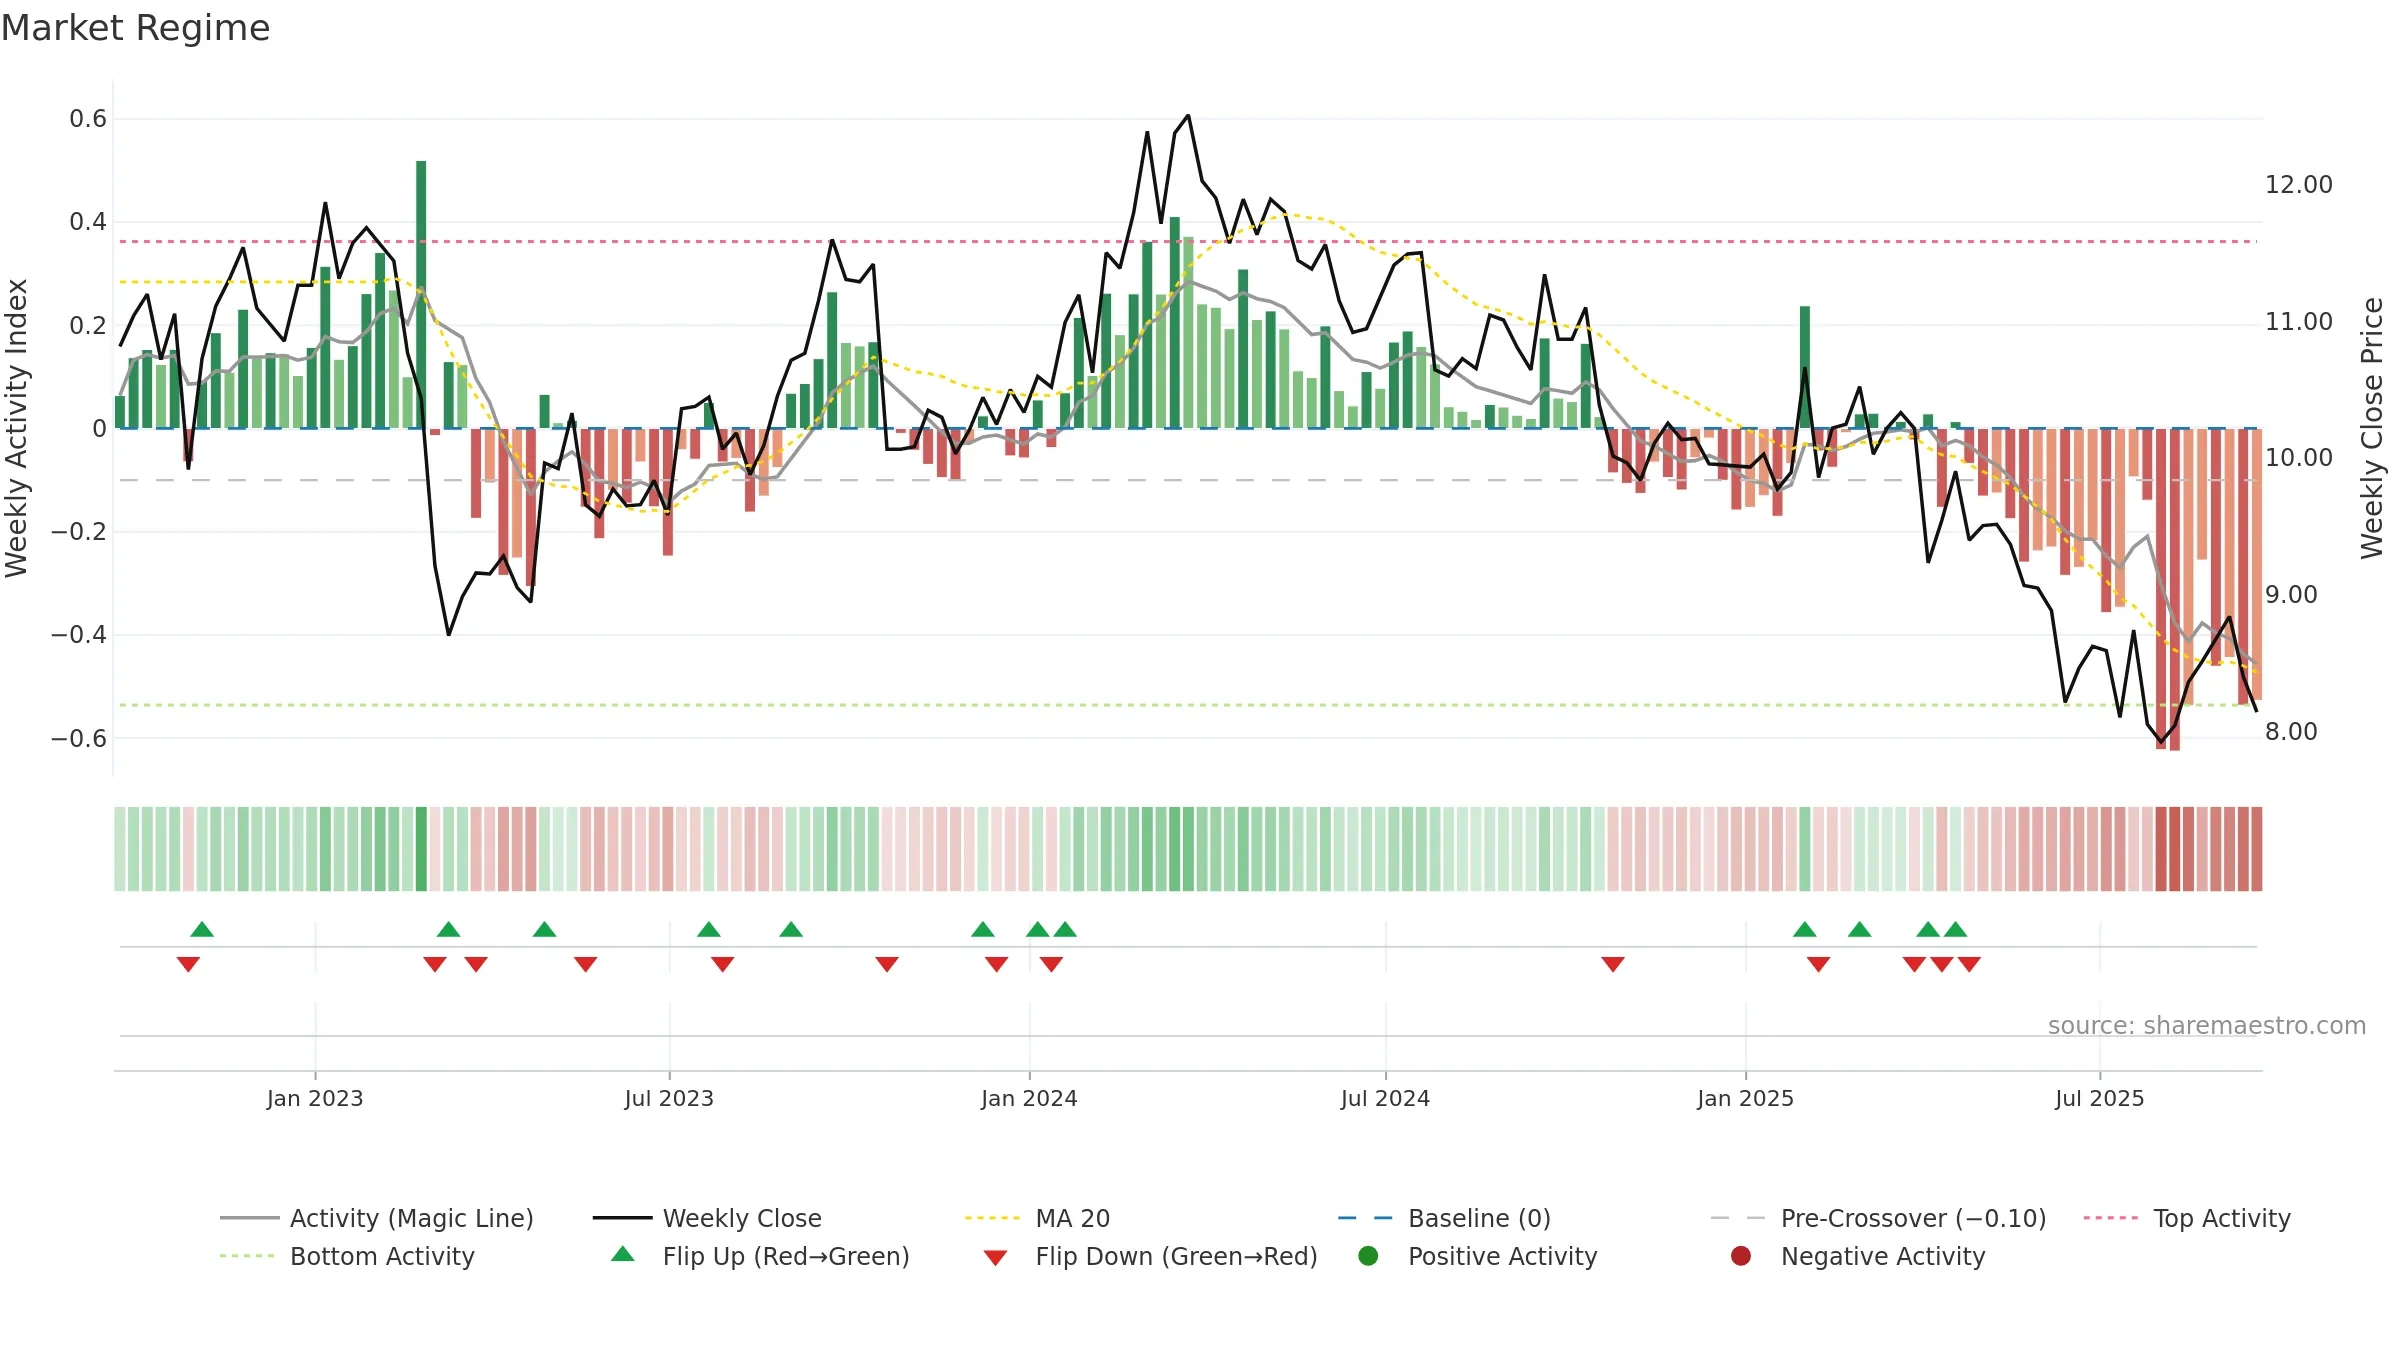Click the Jan 2024 x-axis label
The image size is (2400, 1350).
pos(1029,1098)
